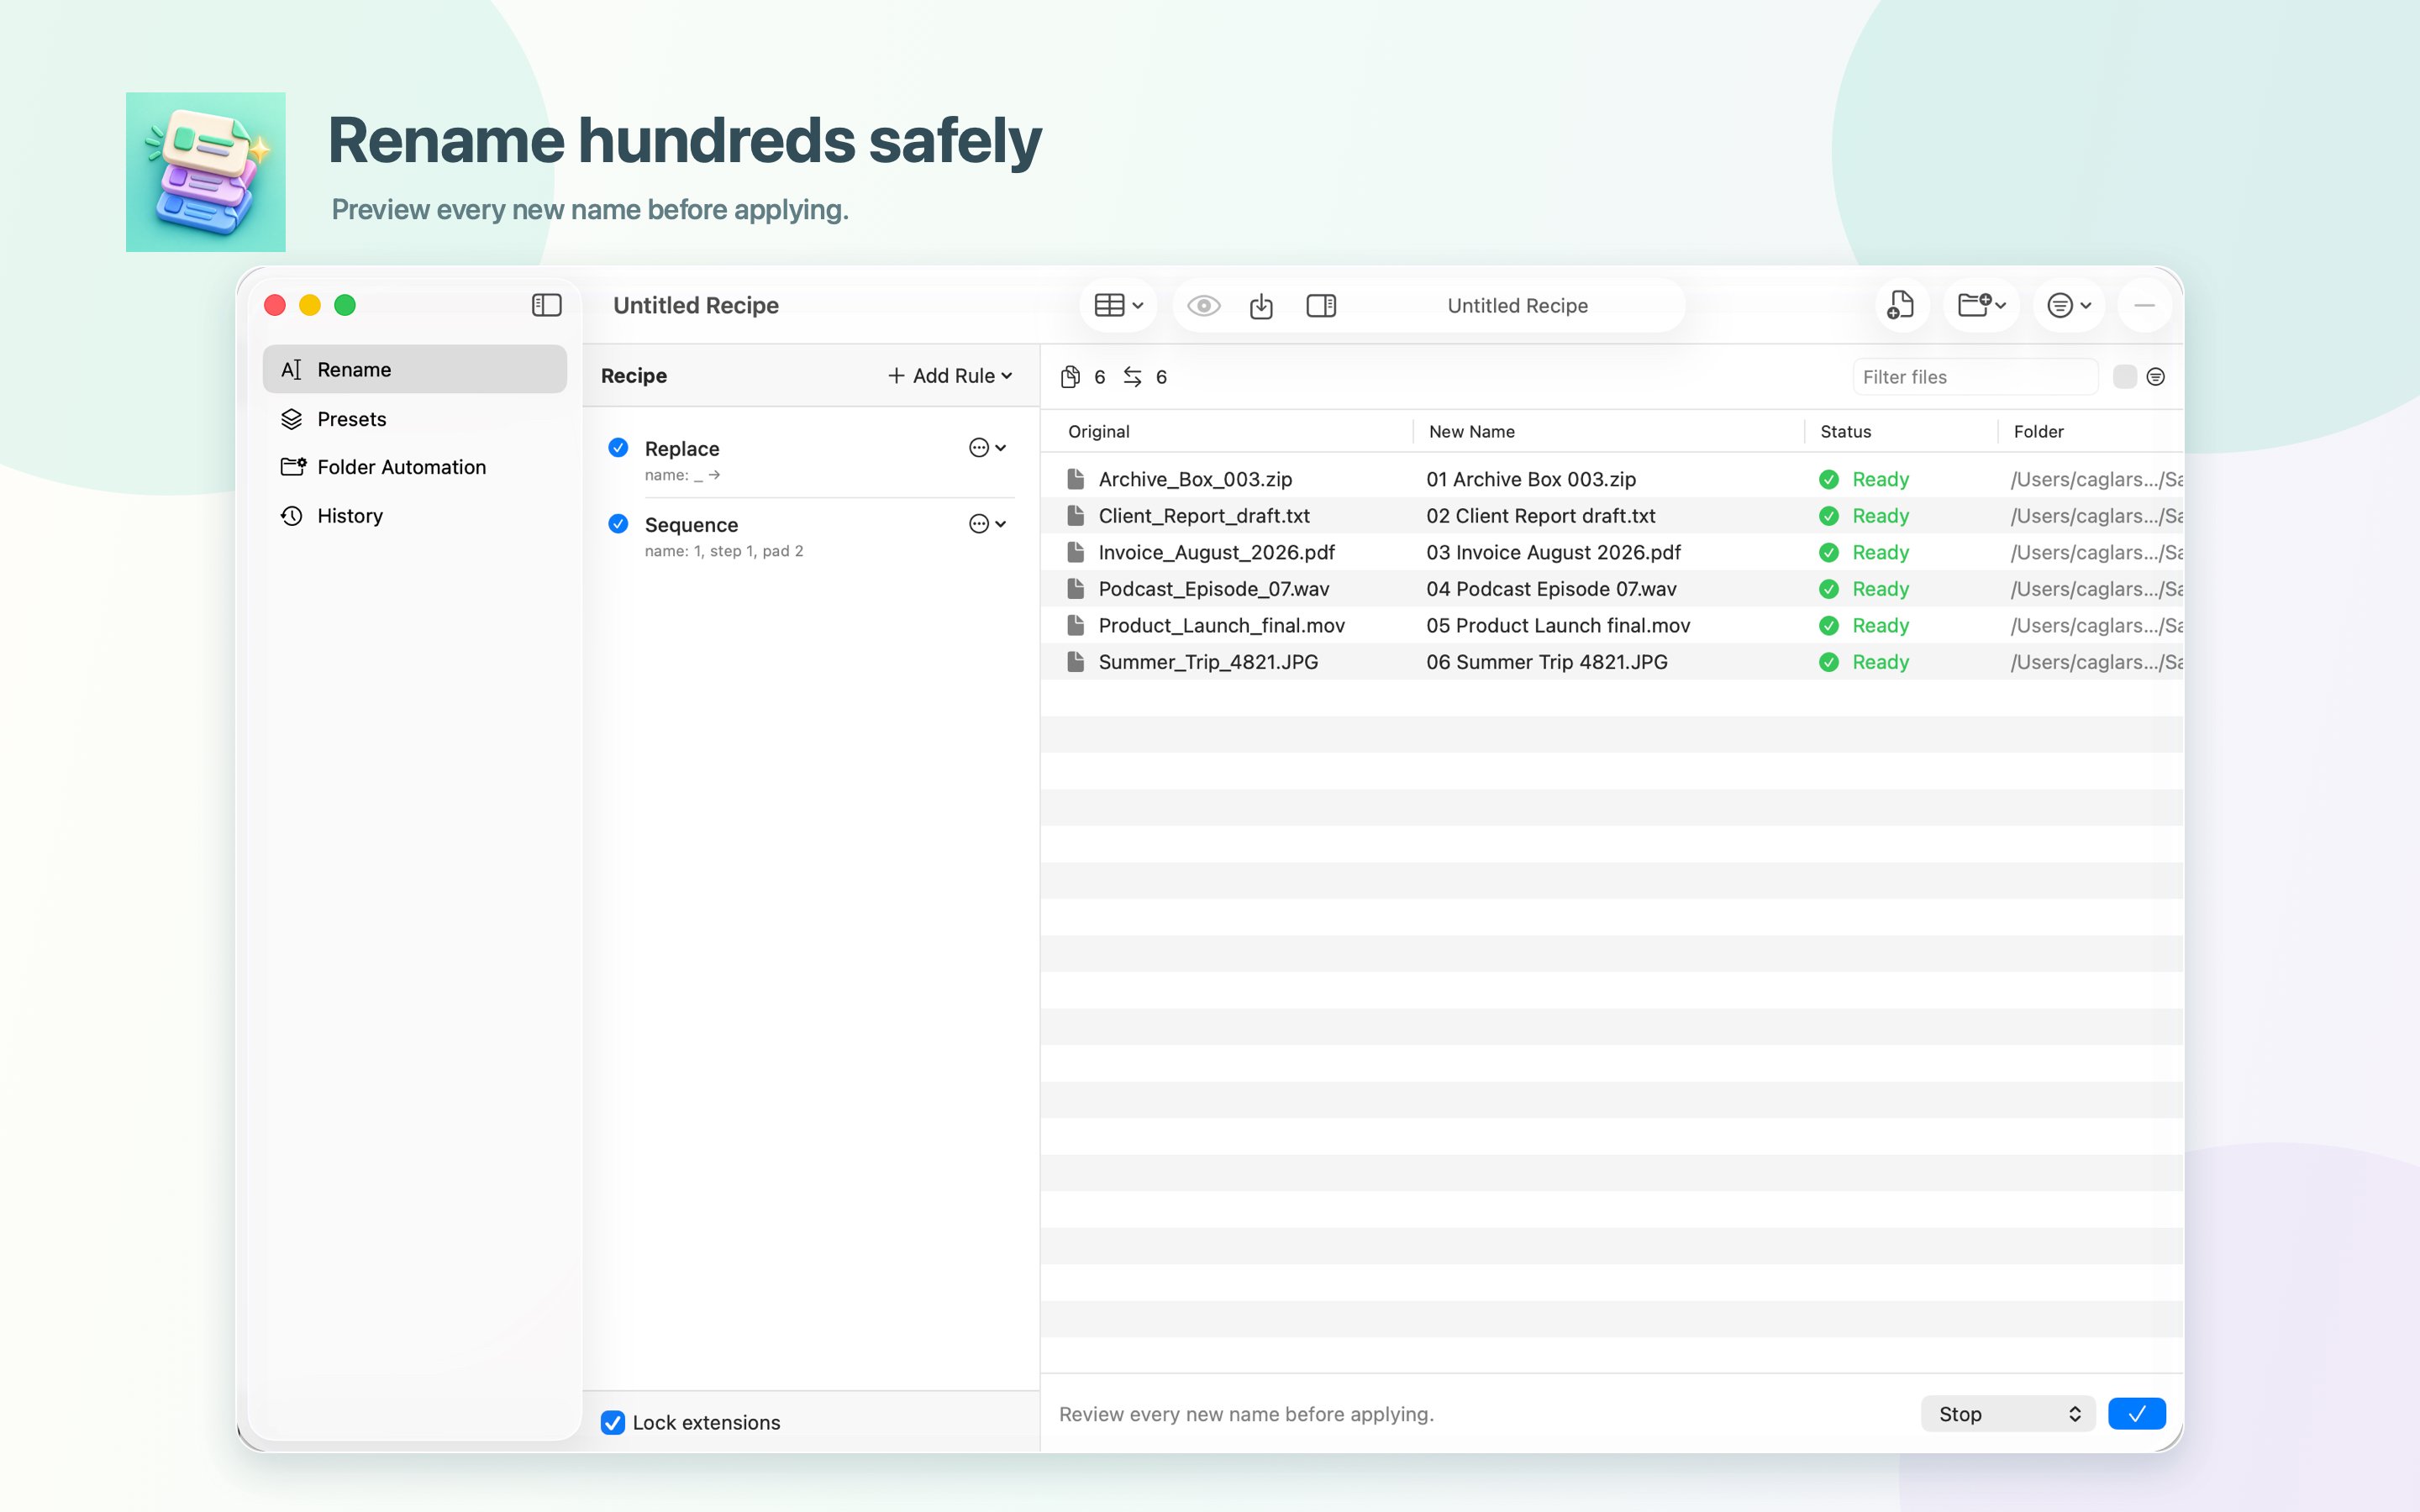
Task: Click the Presets stacked layers icon
Action: click(291, 419)
